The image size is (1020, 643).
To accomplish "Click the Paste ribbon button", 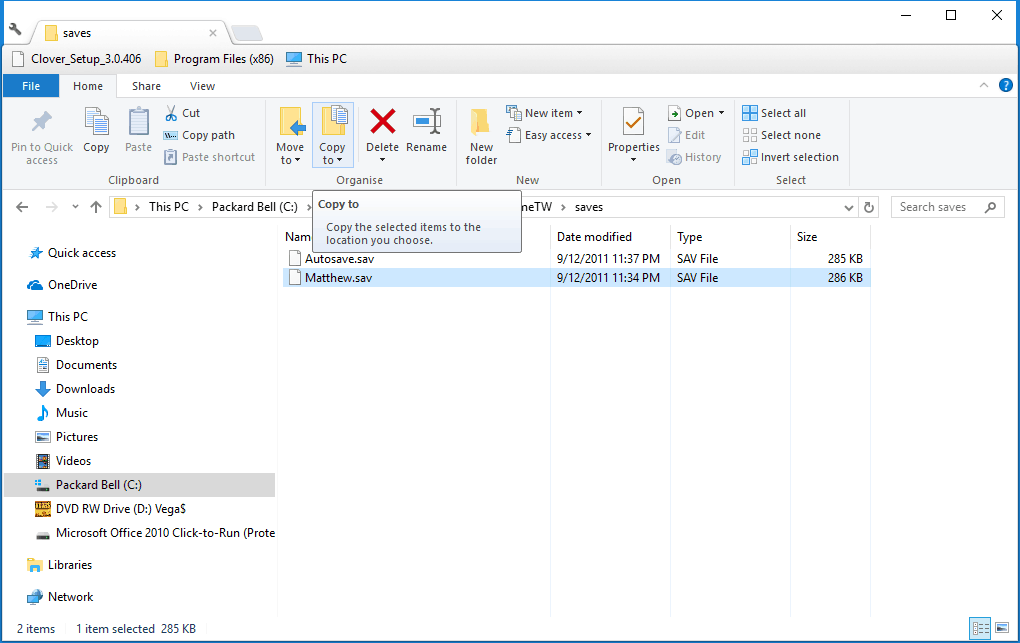I will click(139, 131).
